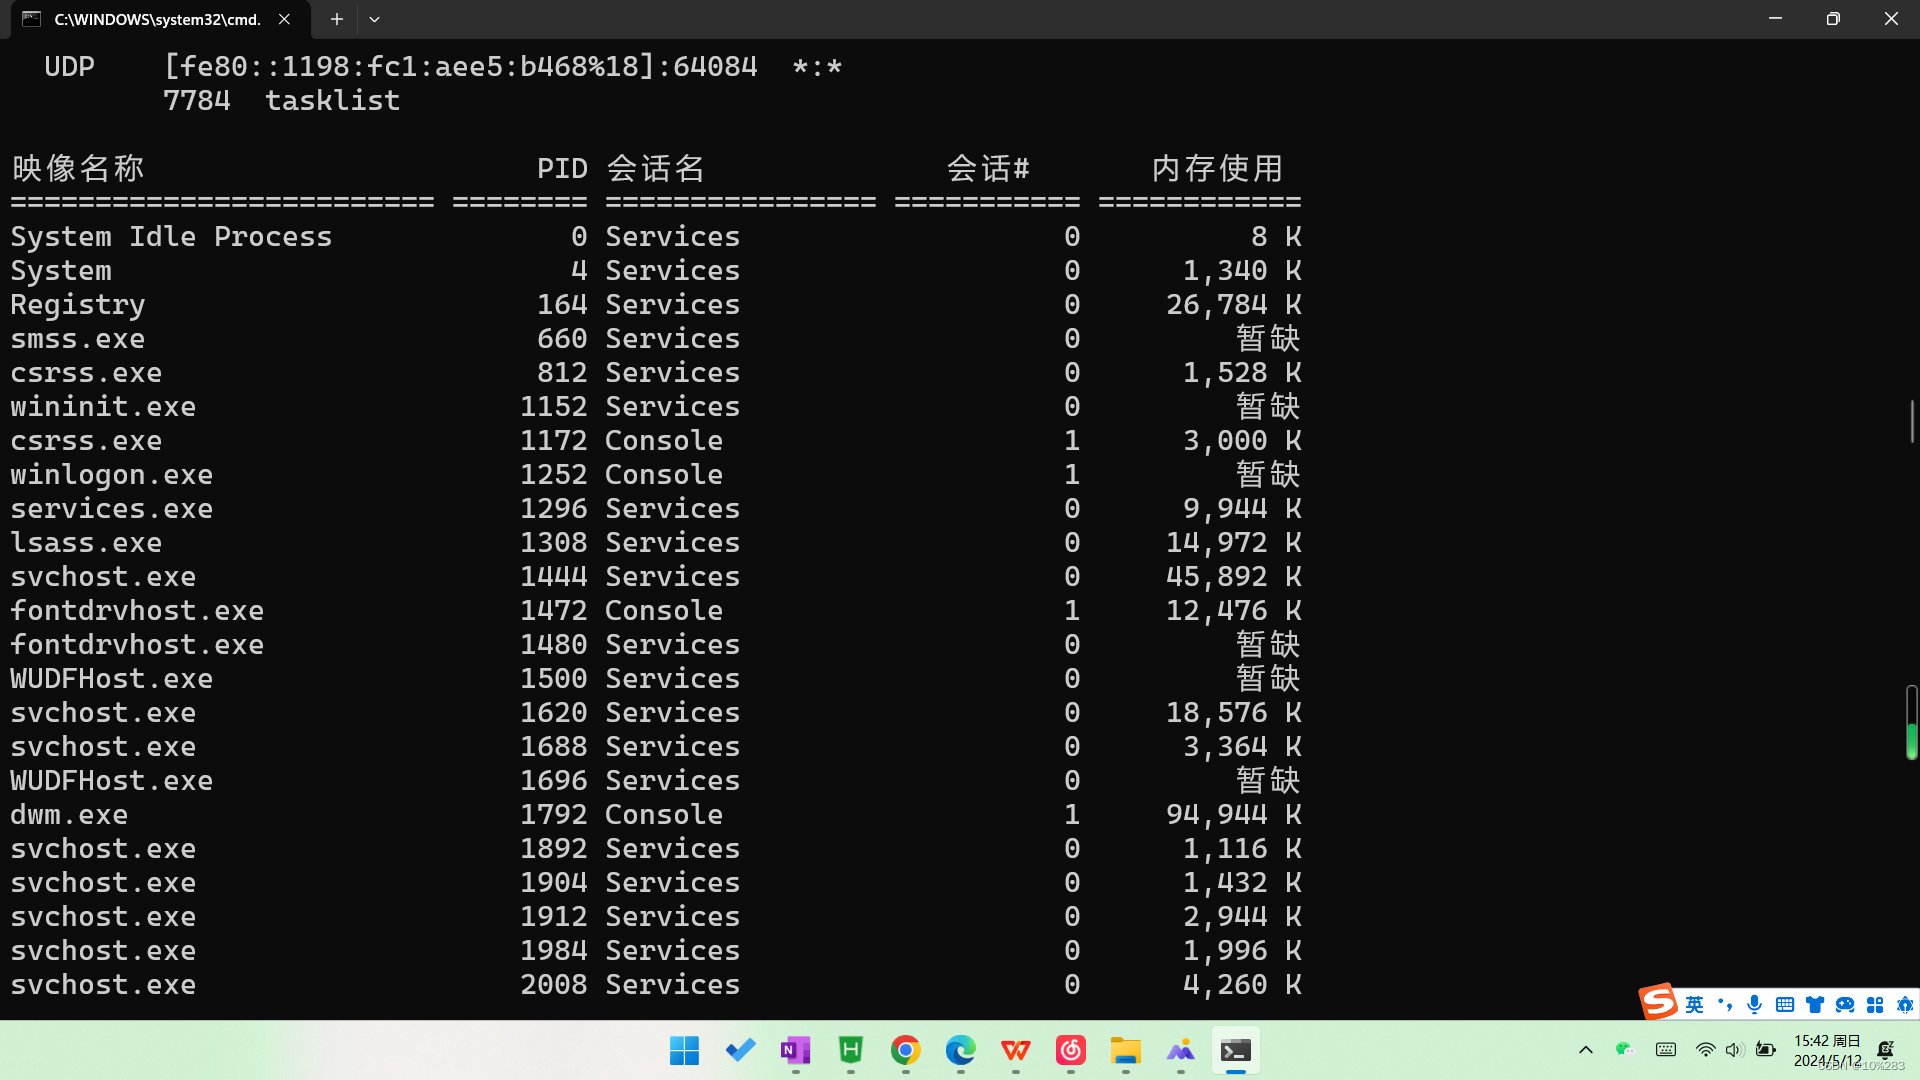Close the cmd.exe tab

[284, 19]
